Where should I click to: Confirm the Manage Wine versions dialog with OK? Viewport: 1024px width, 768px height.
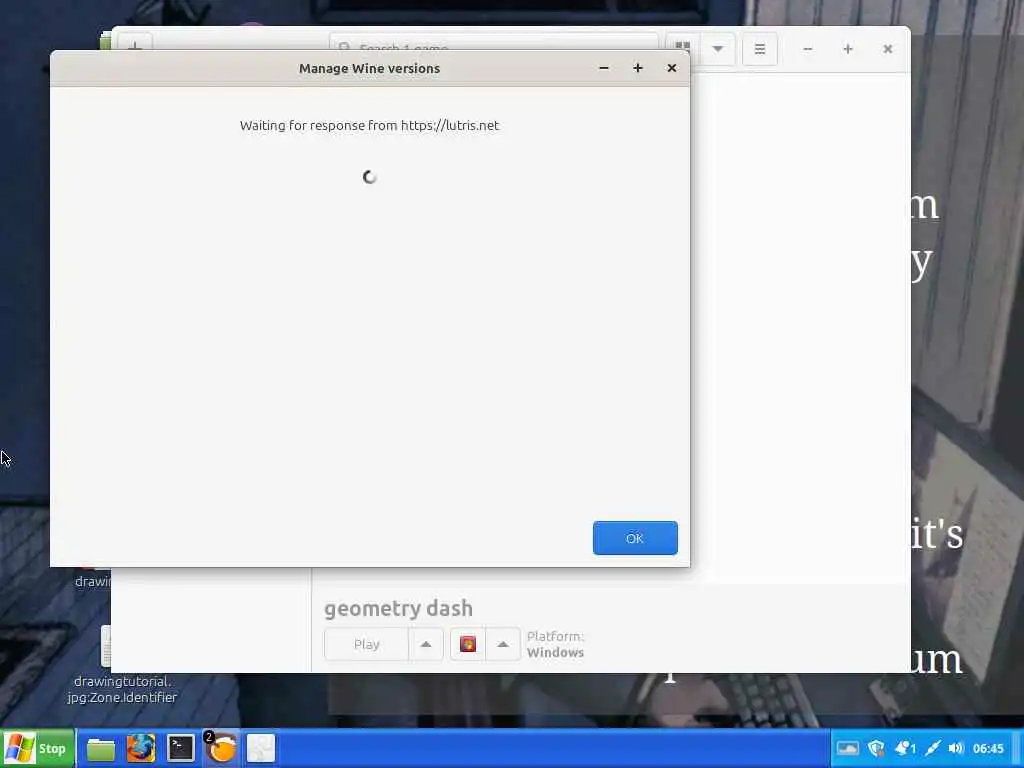tap(635, 538)
